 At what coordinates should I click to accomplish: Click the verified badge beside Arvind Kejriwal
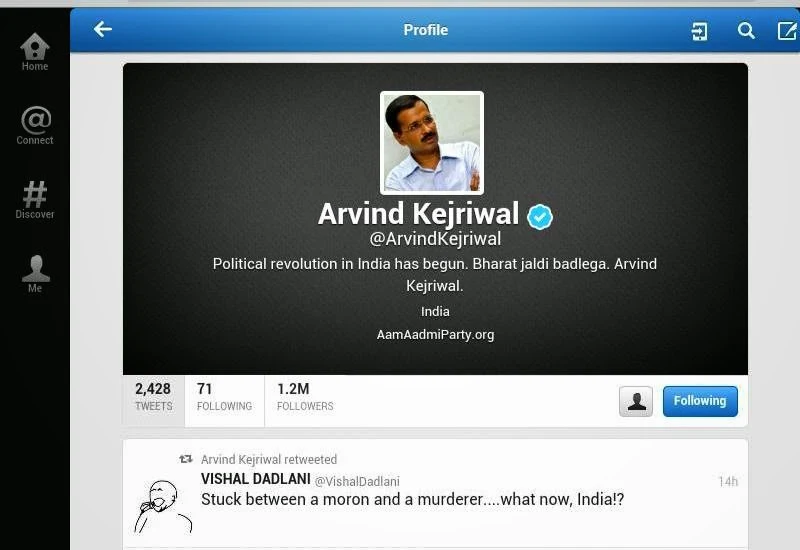[x=540, y=216]
